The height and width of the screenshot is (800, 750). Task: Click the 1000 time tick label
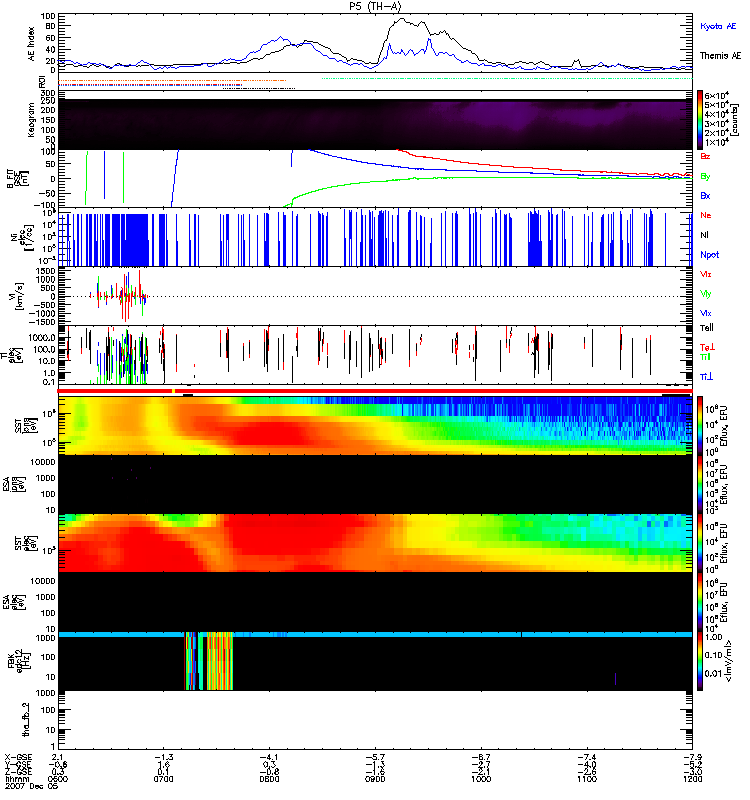point(481,779)
